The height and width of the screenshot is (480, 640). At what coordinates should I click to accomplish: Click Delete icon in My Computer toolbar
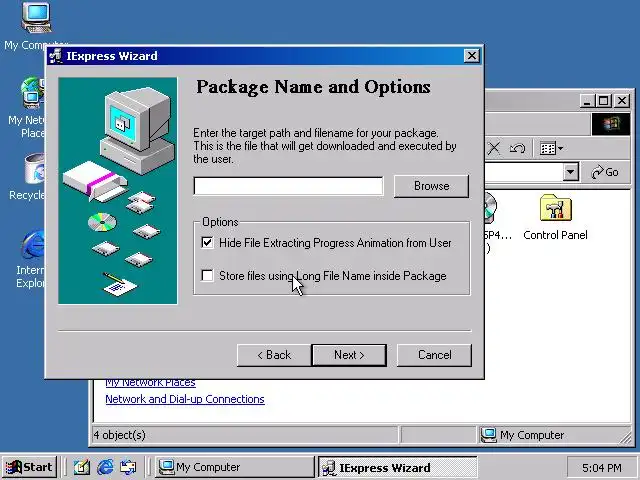click(494, 148)
